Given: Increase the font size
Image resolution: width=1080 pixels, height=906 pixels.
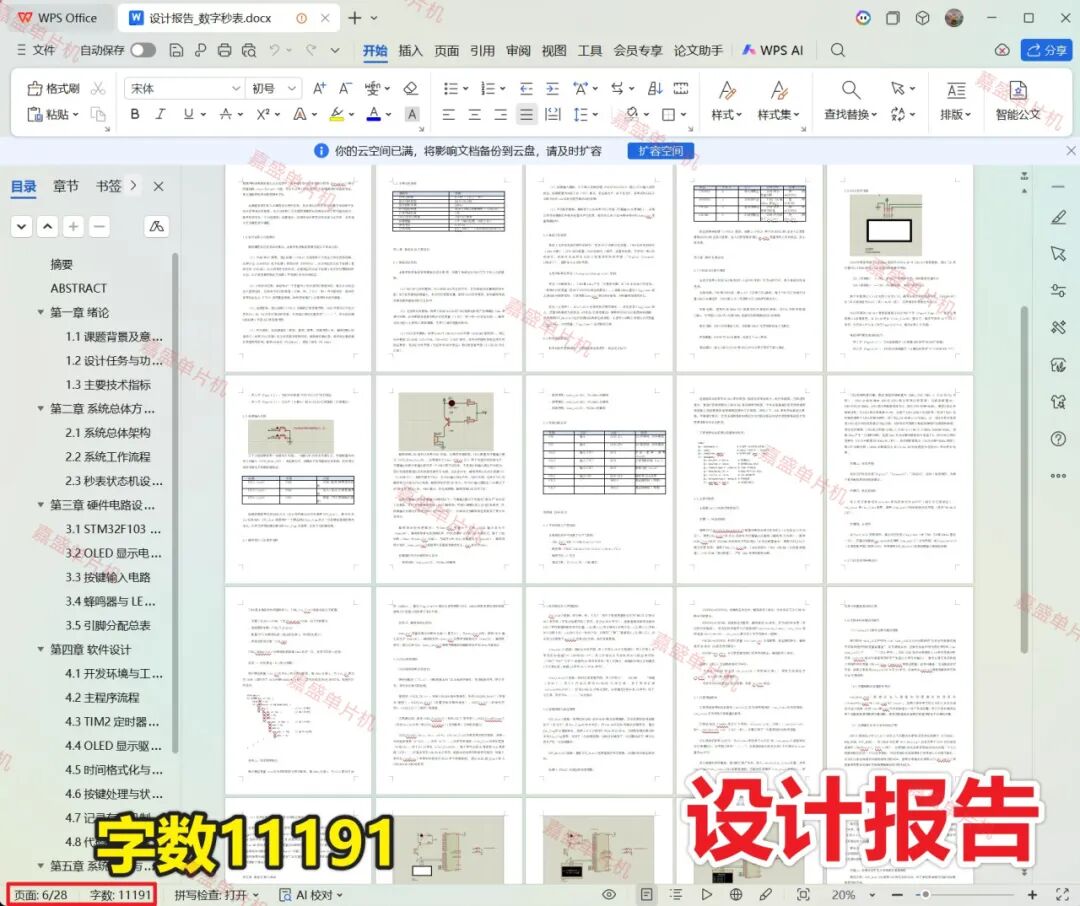Looking at the screenshot, I should point(319,88).
